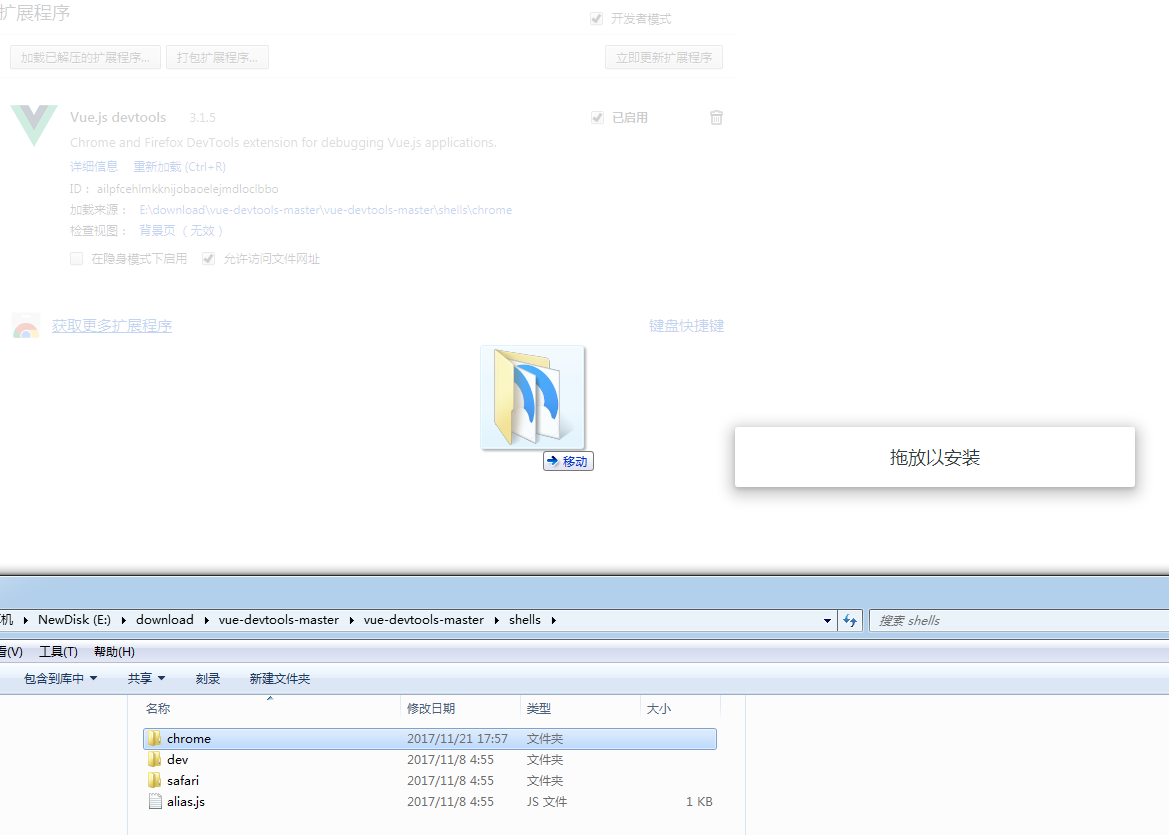This screenshot has height=835, width=1169.
Task: Open the 帮助(H) menu
Action: [x=114, y=652]
